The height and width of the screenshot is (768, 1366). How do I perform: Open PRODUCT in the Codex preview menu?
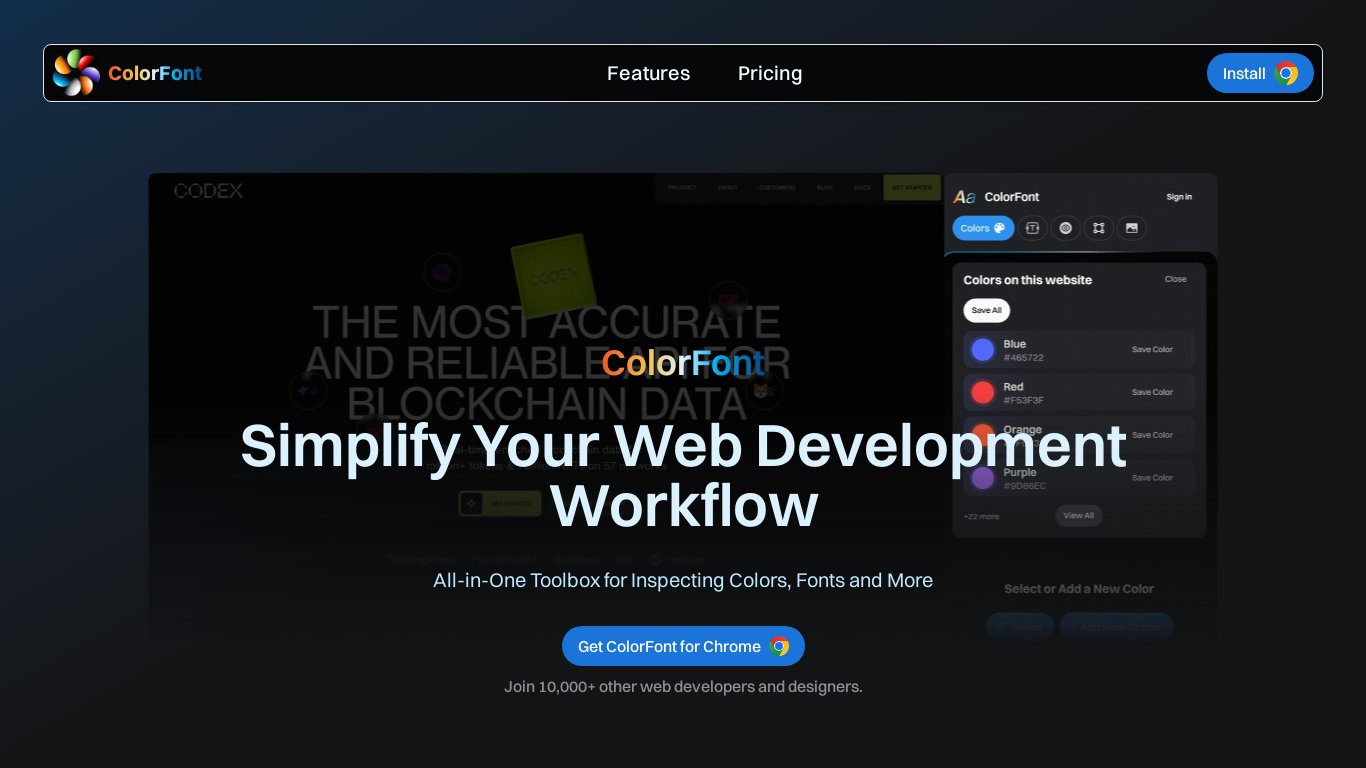coord(682,187)
